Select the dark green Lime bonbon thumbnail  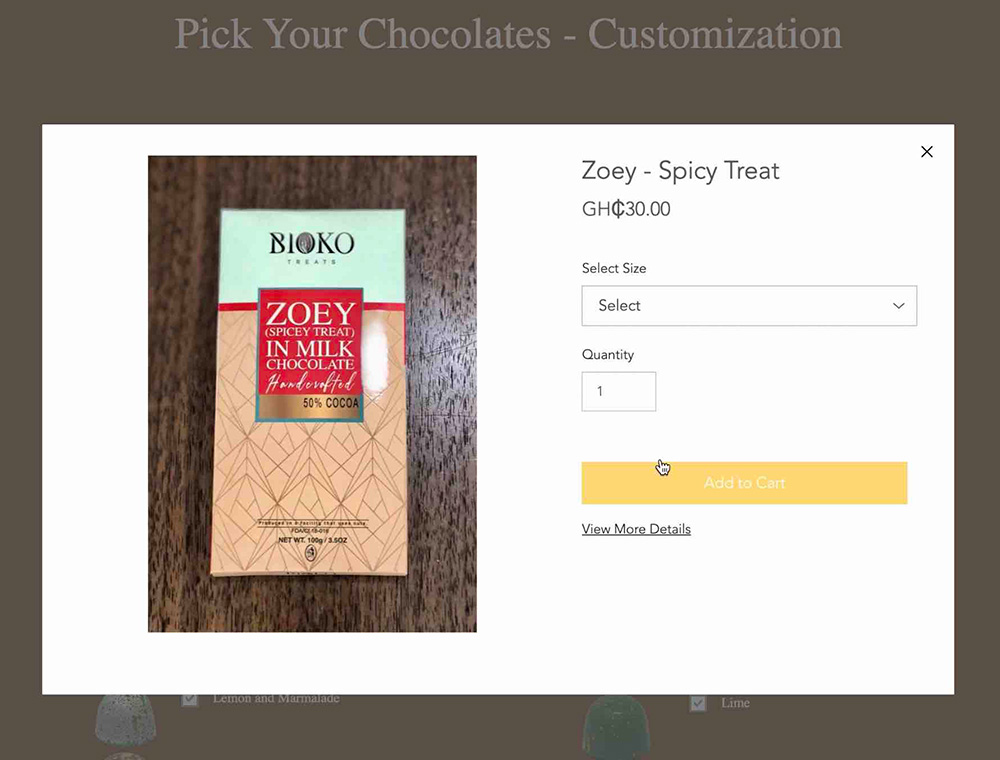click(x=616, y=727)
